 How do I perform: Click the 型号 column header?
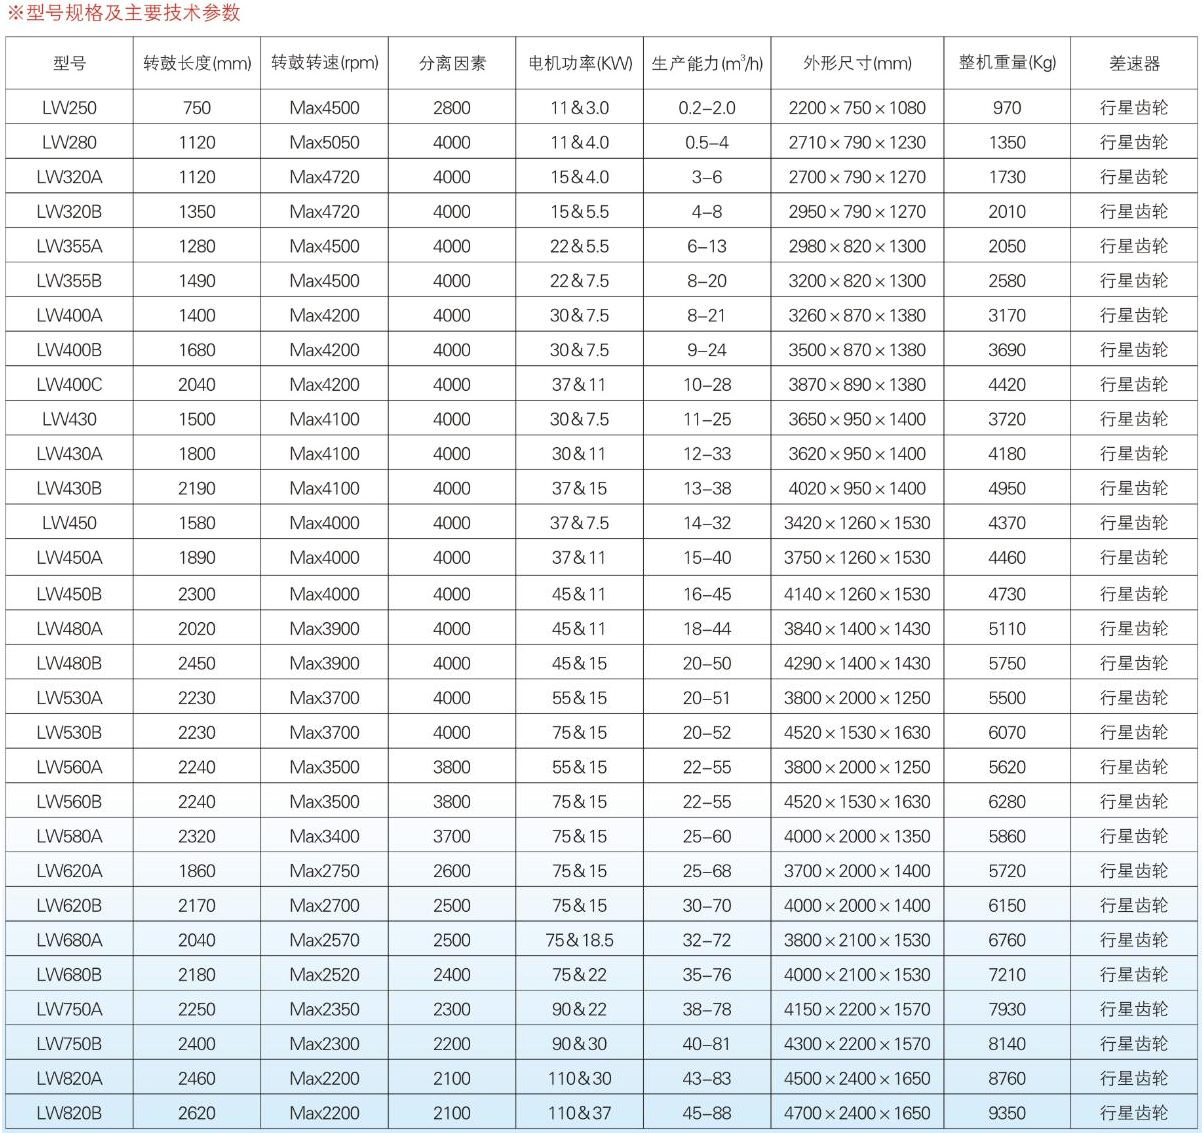click(x=69, y=63)
